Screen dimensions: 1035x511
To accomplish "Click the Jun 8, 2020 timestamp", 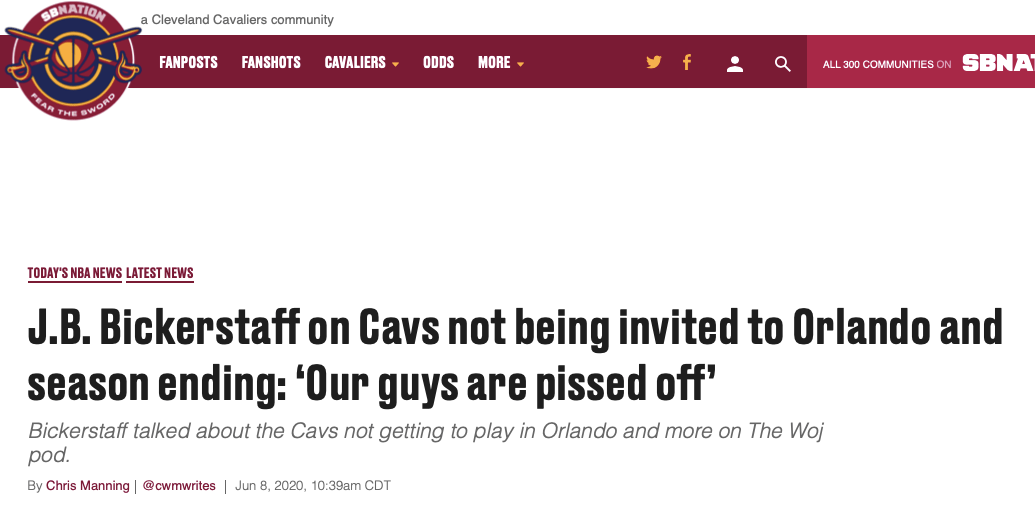I will tap(313, 486).
